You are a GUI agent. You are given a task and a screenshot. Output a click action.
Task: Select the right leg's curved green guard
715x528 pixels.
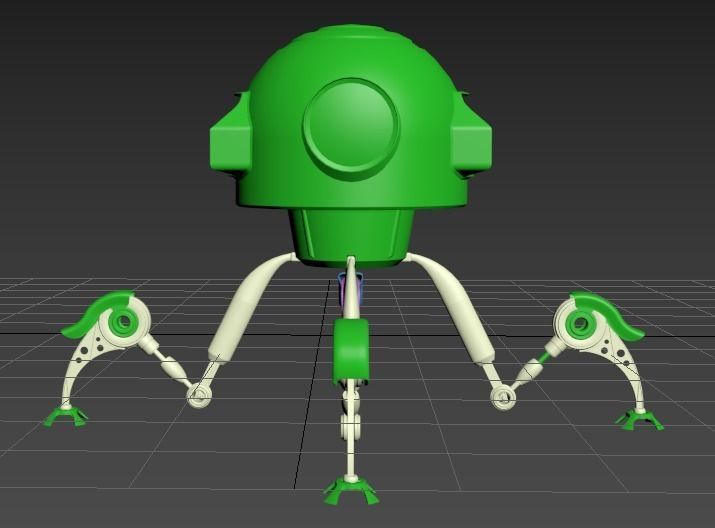coord(608,314)
